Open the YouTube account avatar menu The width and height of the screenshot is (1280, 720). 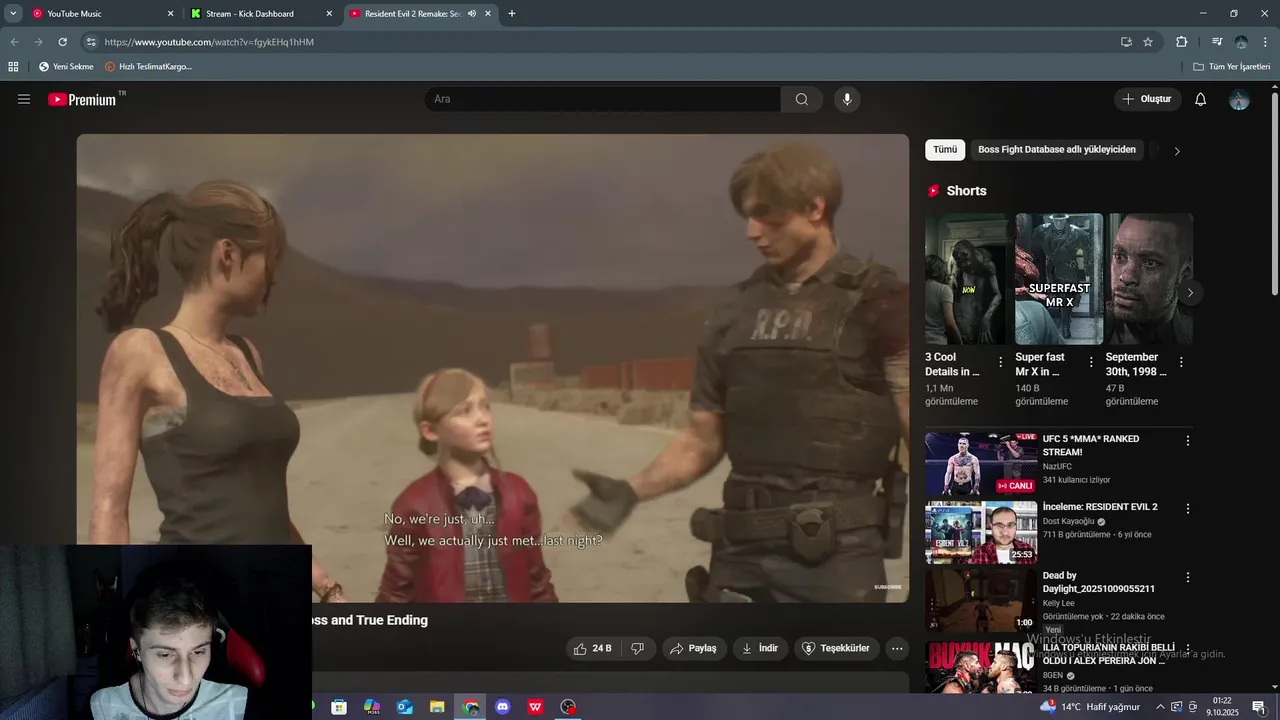1239,99
